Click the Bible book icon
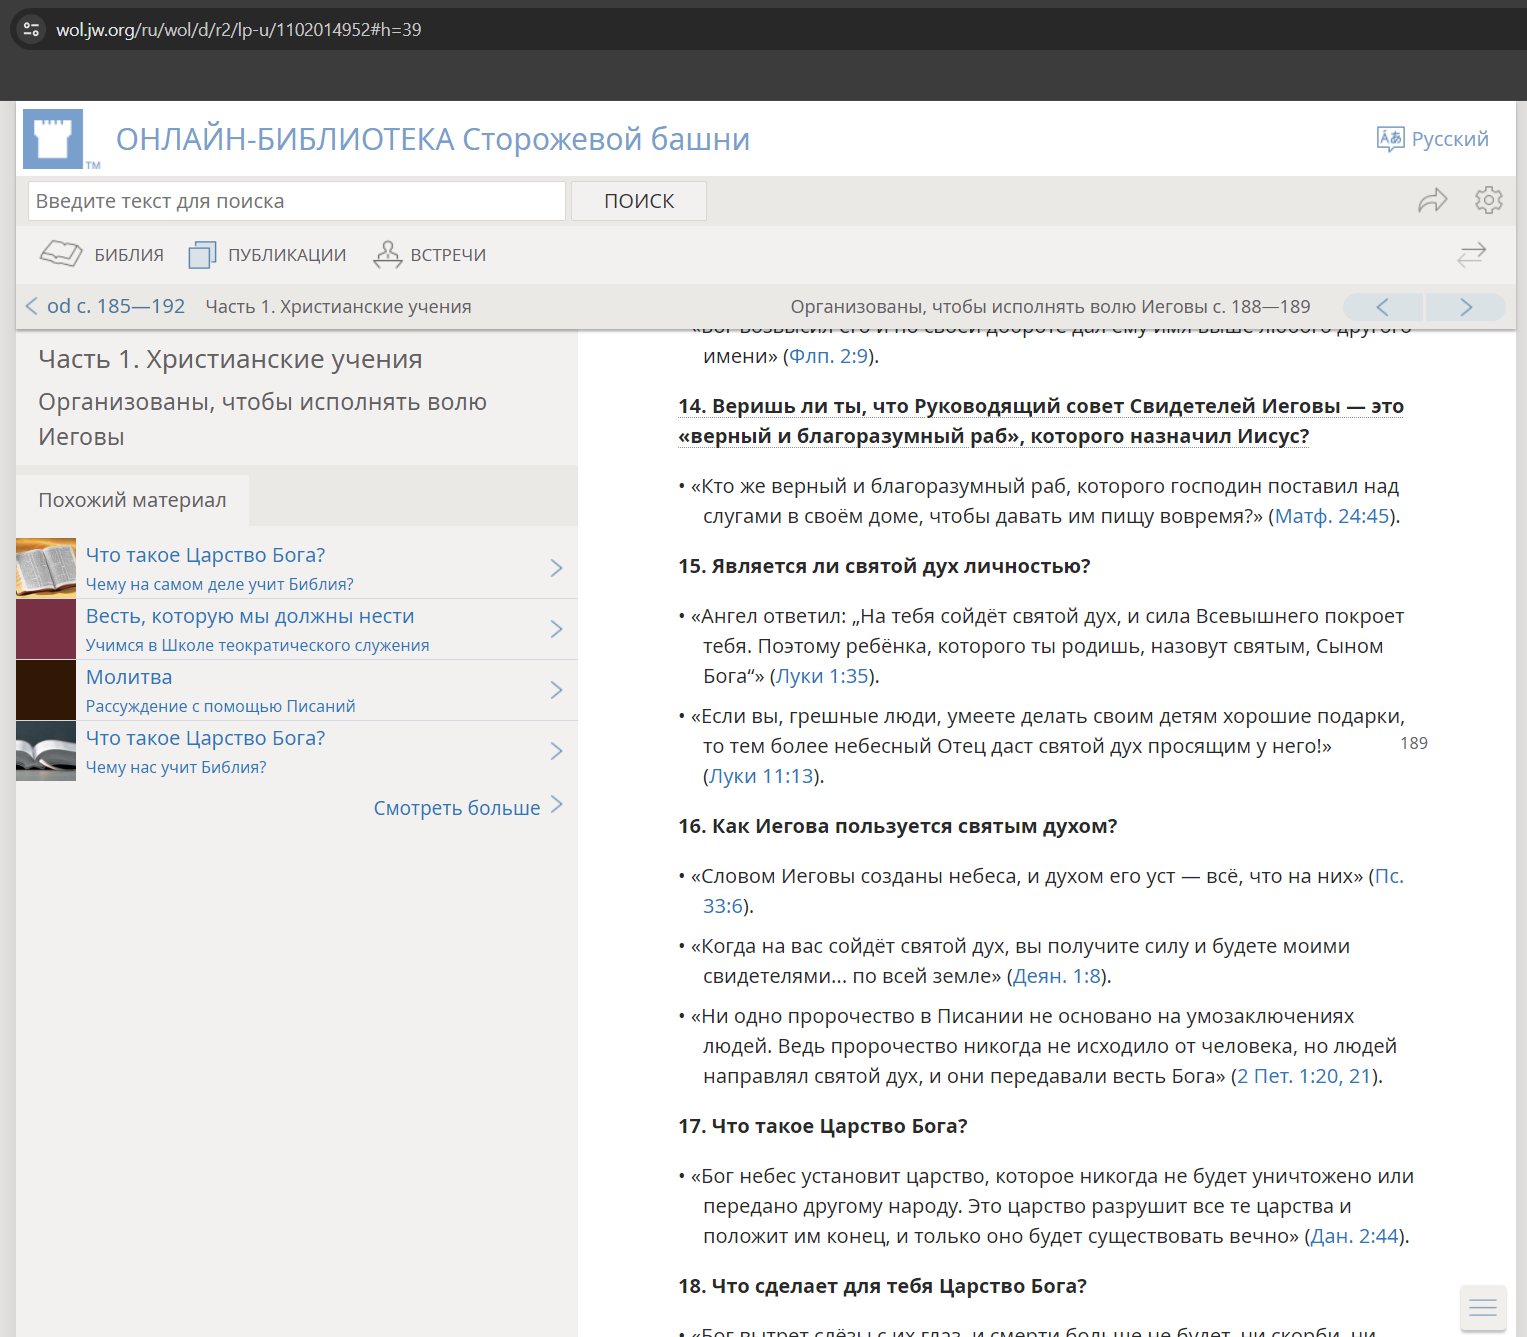The width and height of the screenshot is (1527, 1337). coord(61,254)
